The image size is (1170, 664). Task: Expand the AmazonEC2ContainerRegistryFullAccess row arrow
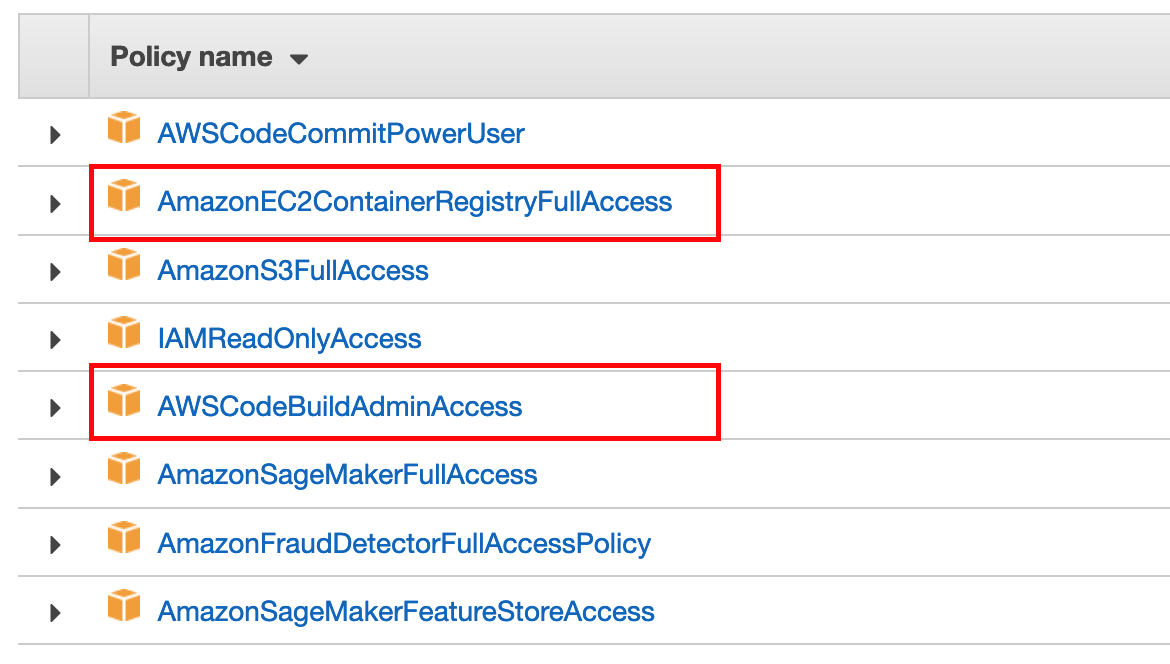(x=54, y=204)
